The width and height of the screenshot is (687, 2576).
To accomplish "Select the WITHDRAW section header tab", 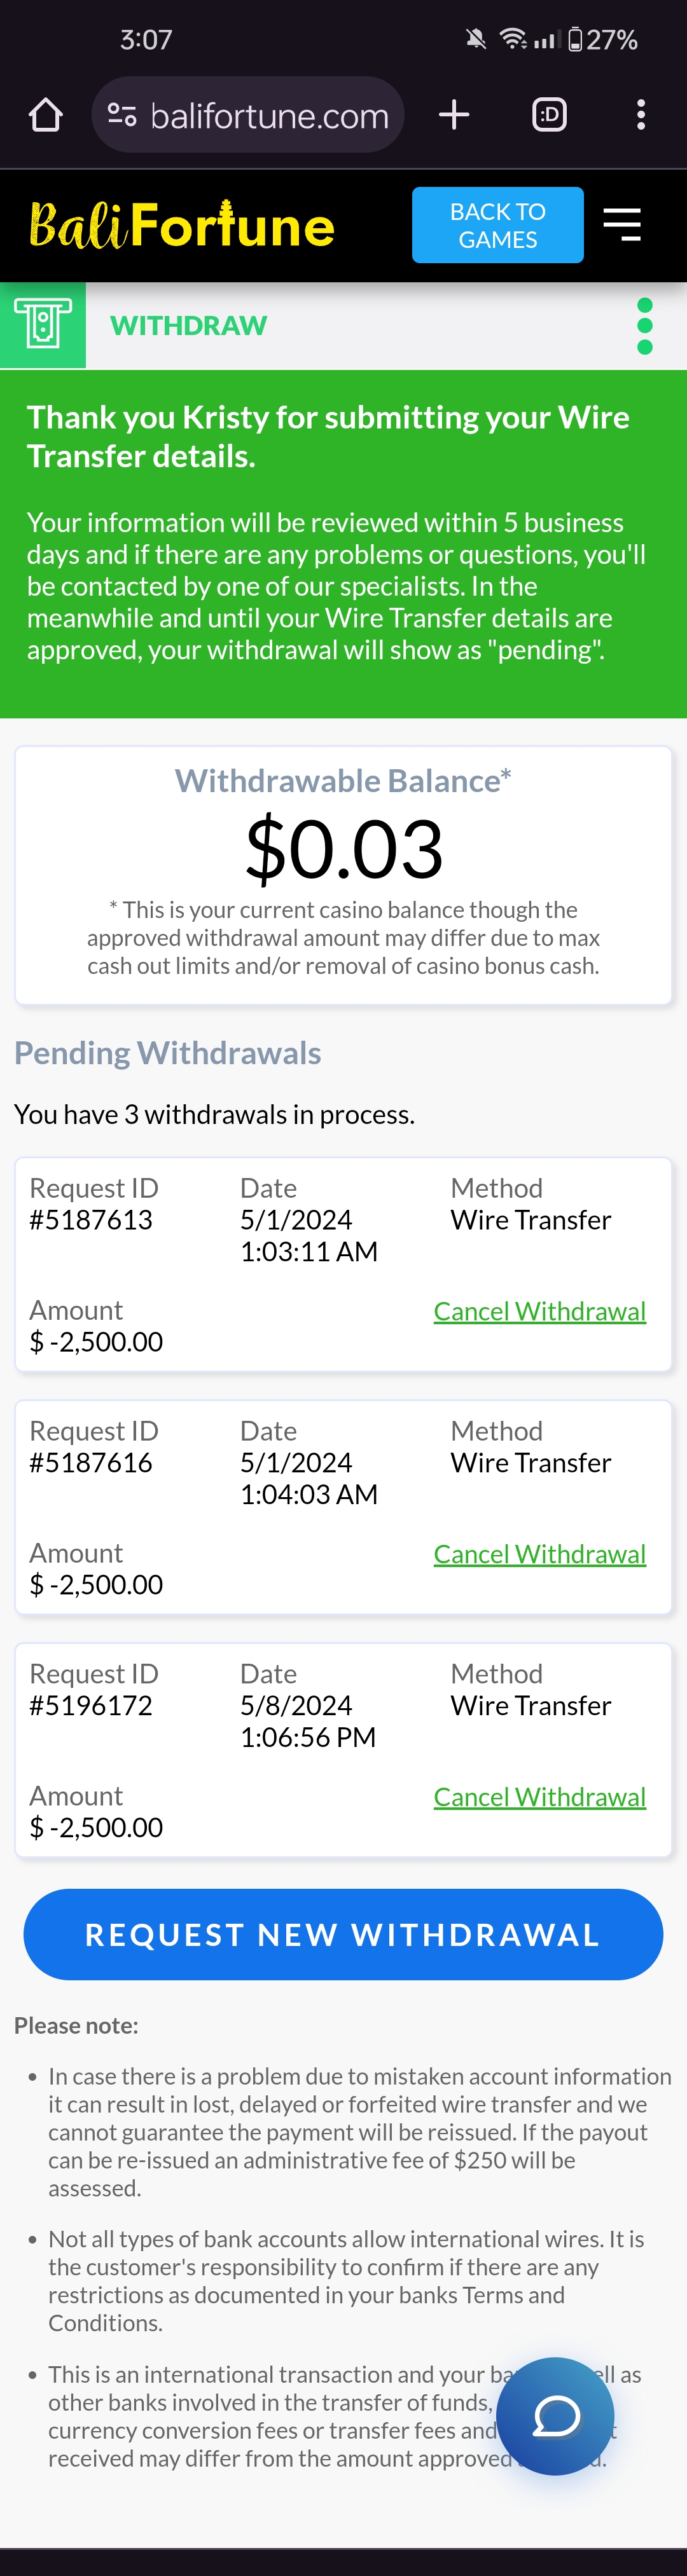I will pos(189,326).
